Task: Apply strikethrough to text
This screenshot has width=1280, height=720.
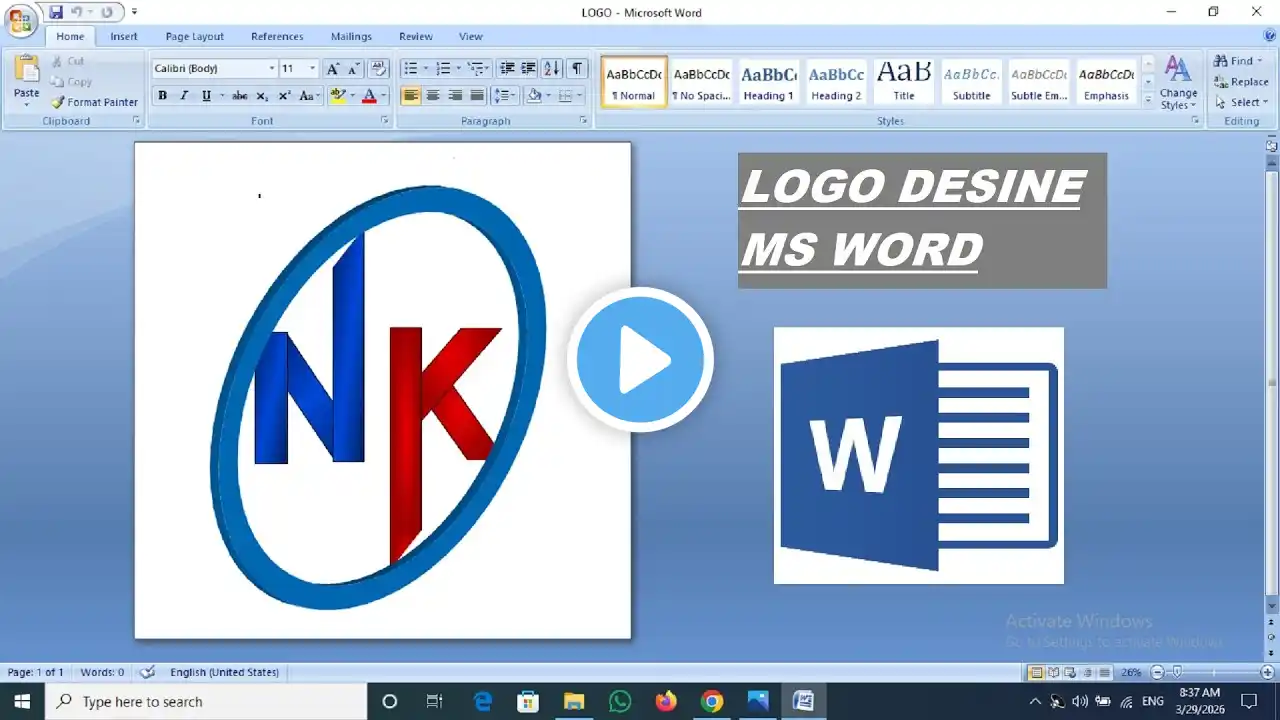Action: (240, 96)
